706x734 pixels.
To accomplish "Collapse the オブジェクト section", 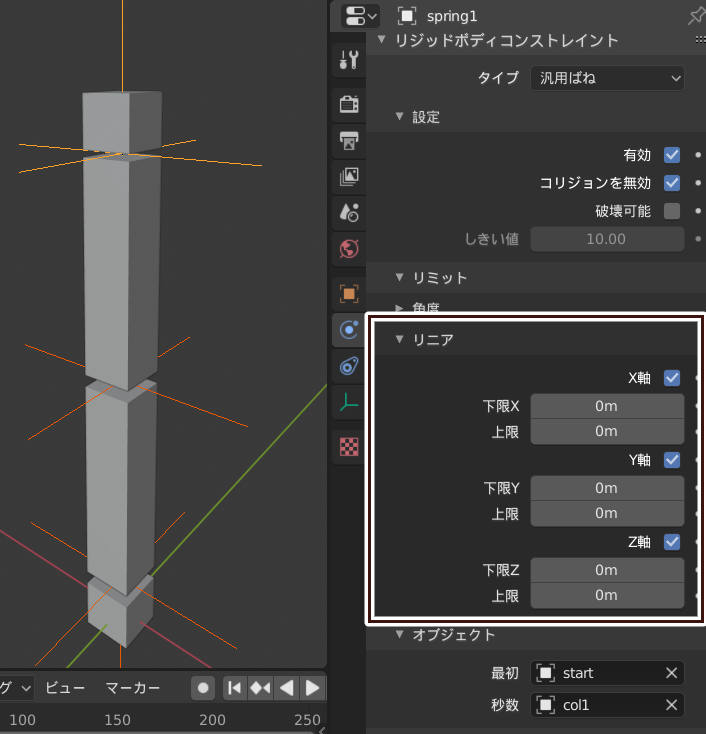I will click(x=399, y=634).
